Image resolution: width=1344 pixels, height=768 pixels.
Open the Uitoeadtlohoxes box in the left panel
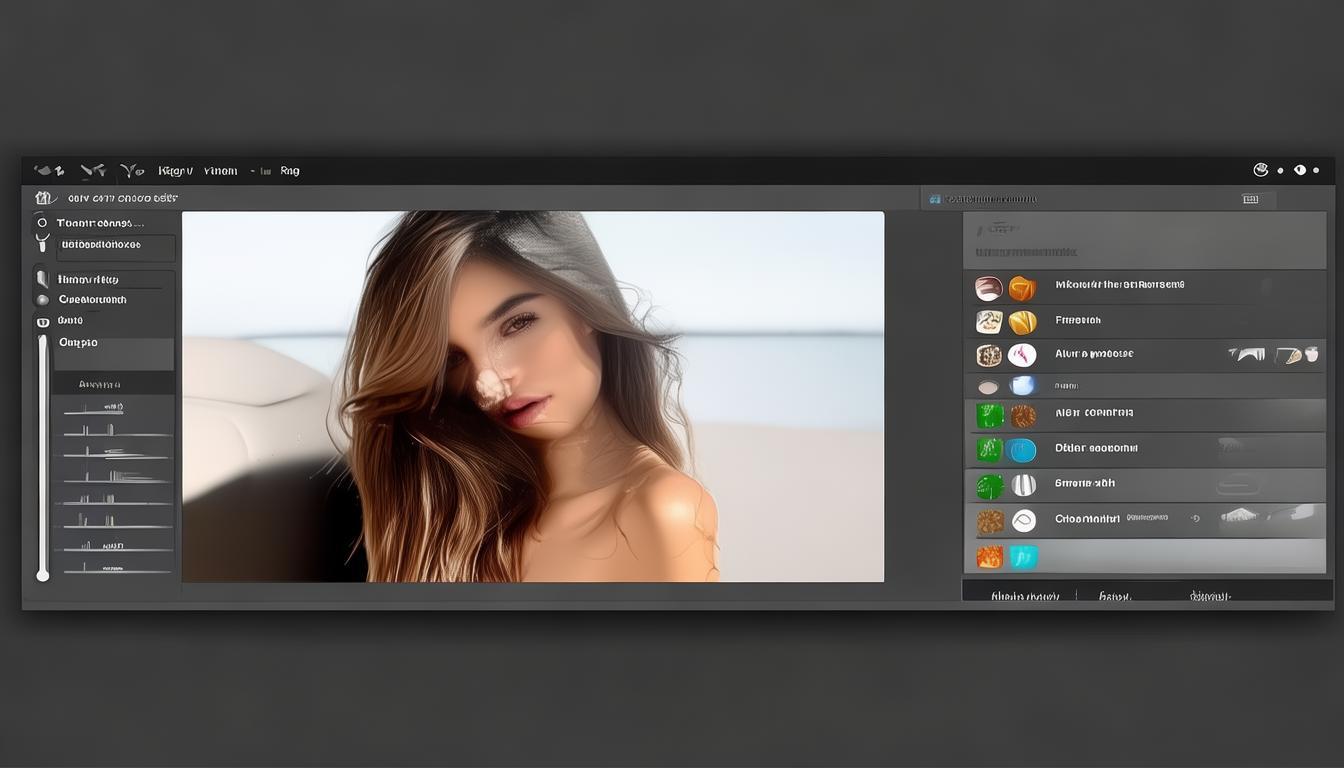(x=116, y=246)
